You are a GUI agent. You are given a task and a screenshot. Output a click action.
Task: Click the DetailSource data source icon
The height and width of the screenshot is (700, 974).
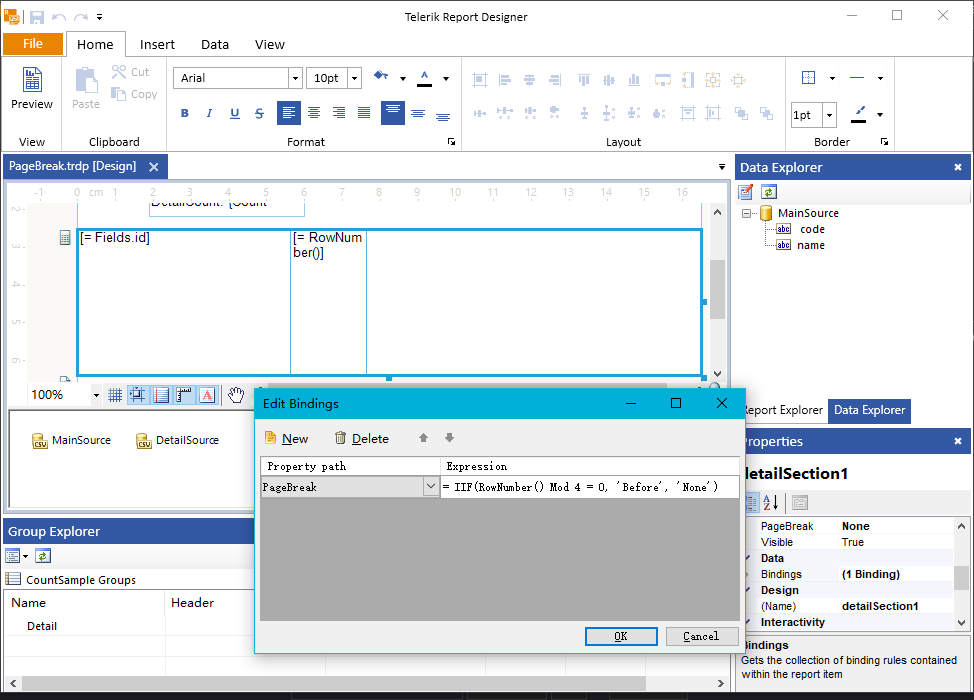pos(144,441)
